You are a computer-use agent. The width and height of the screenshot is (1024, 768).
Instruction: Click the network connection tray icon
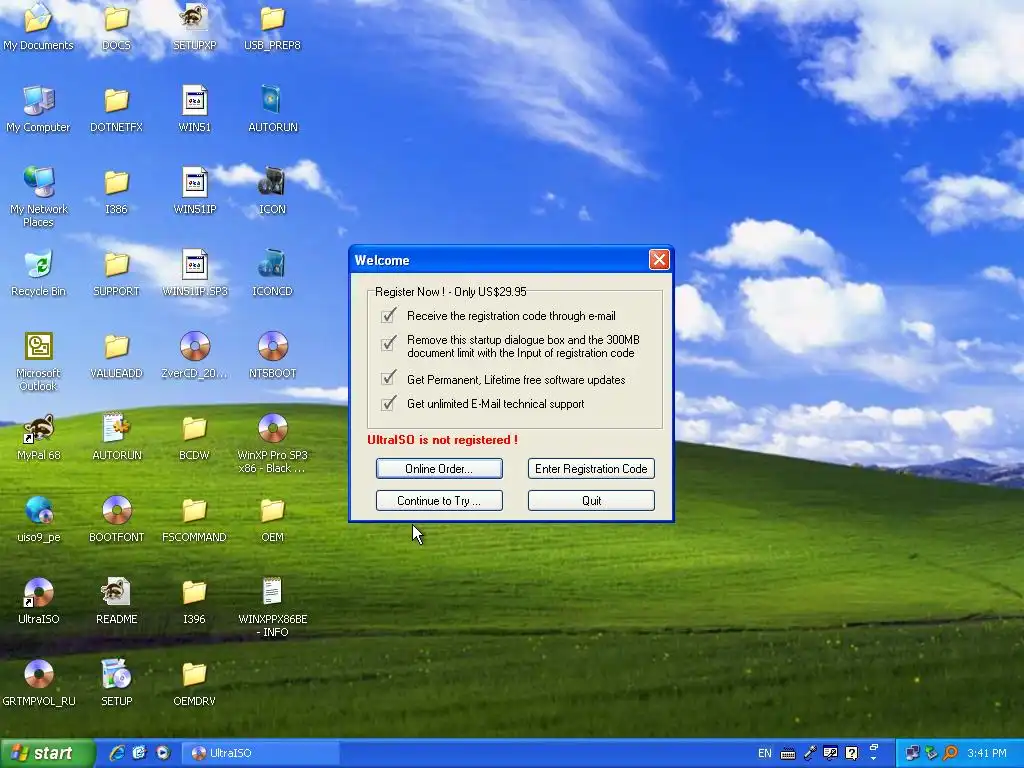tap(912, 753)
